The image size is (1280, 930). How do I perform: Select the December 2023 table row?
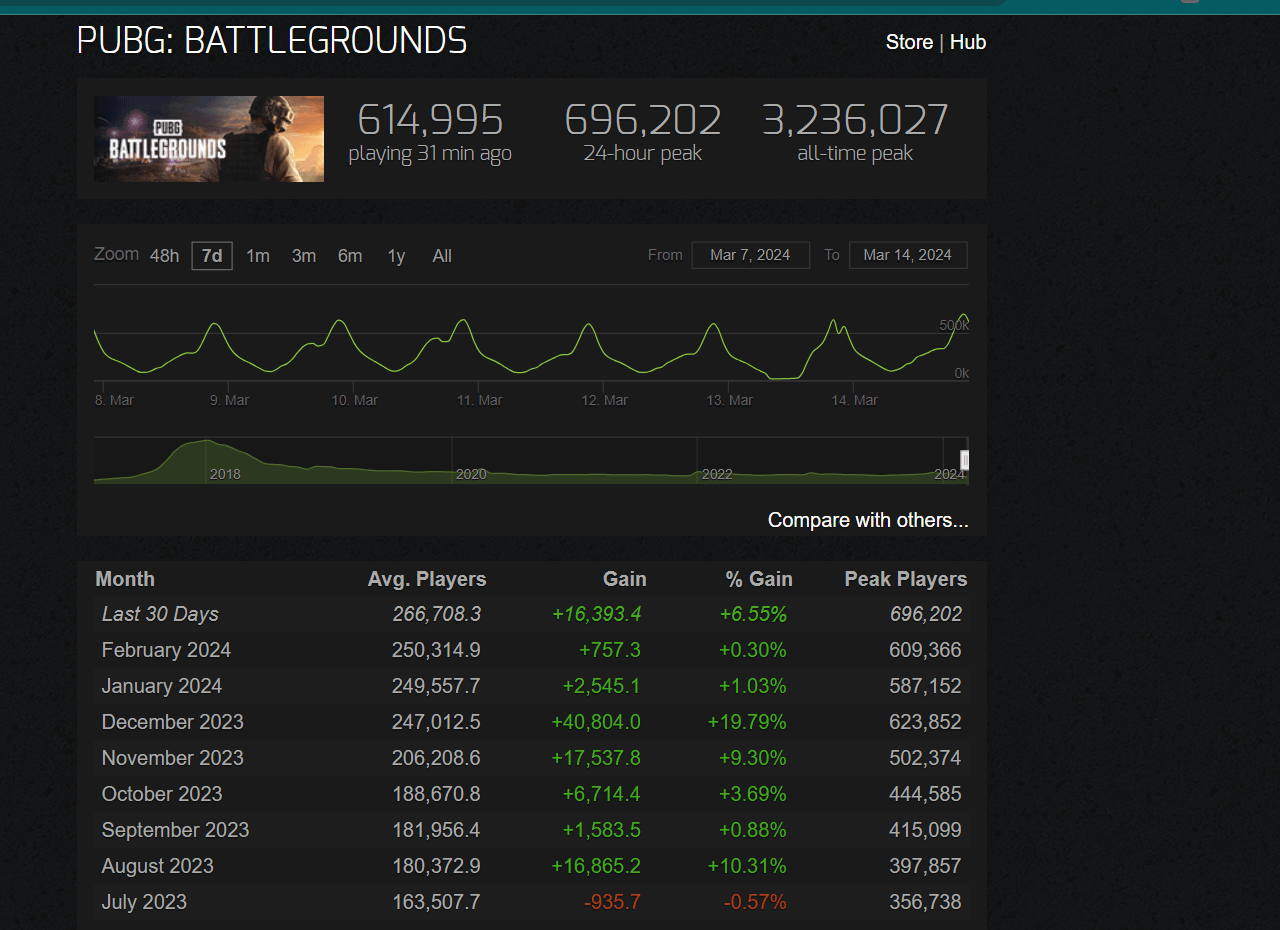coord(530,722)
